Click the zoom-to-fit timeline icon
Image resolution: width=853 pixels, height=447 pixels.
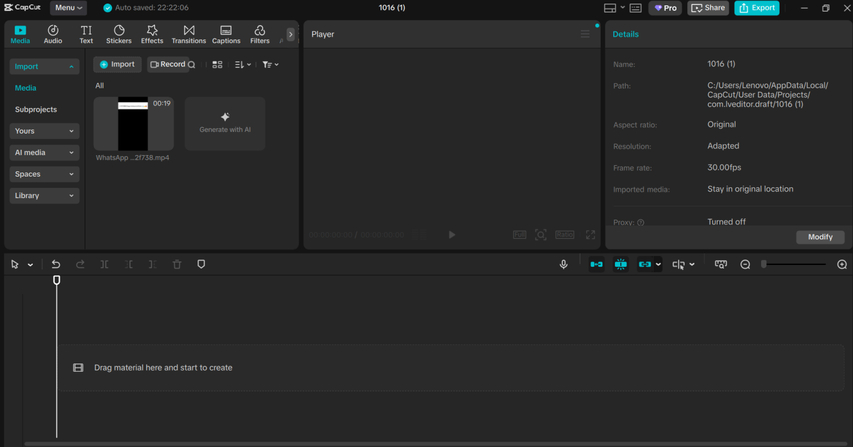tap(721, 264)
